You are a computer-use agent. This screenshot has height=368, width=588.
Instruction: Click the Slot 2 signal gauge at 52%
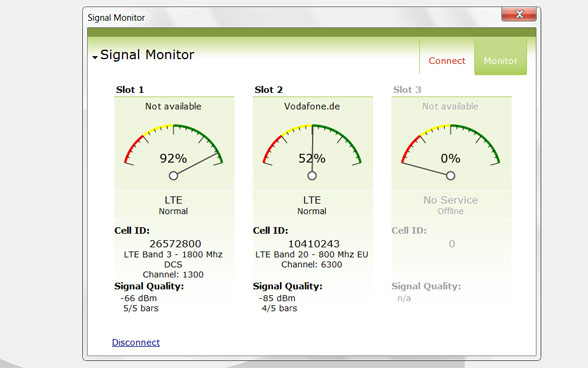tap(312, 152)
